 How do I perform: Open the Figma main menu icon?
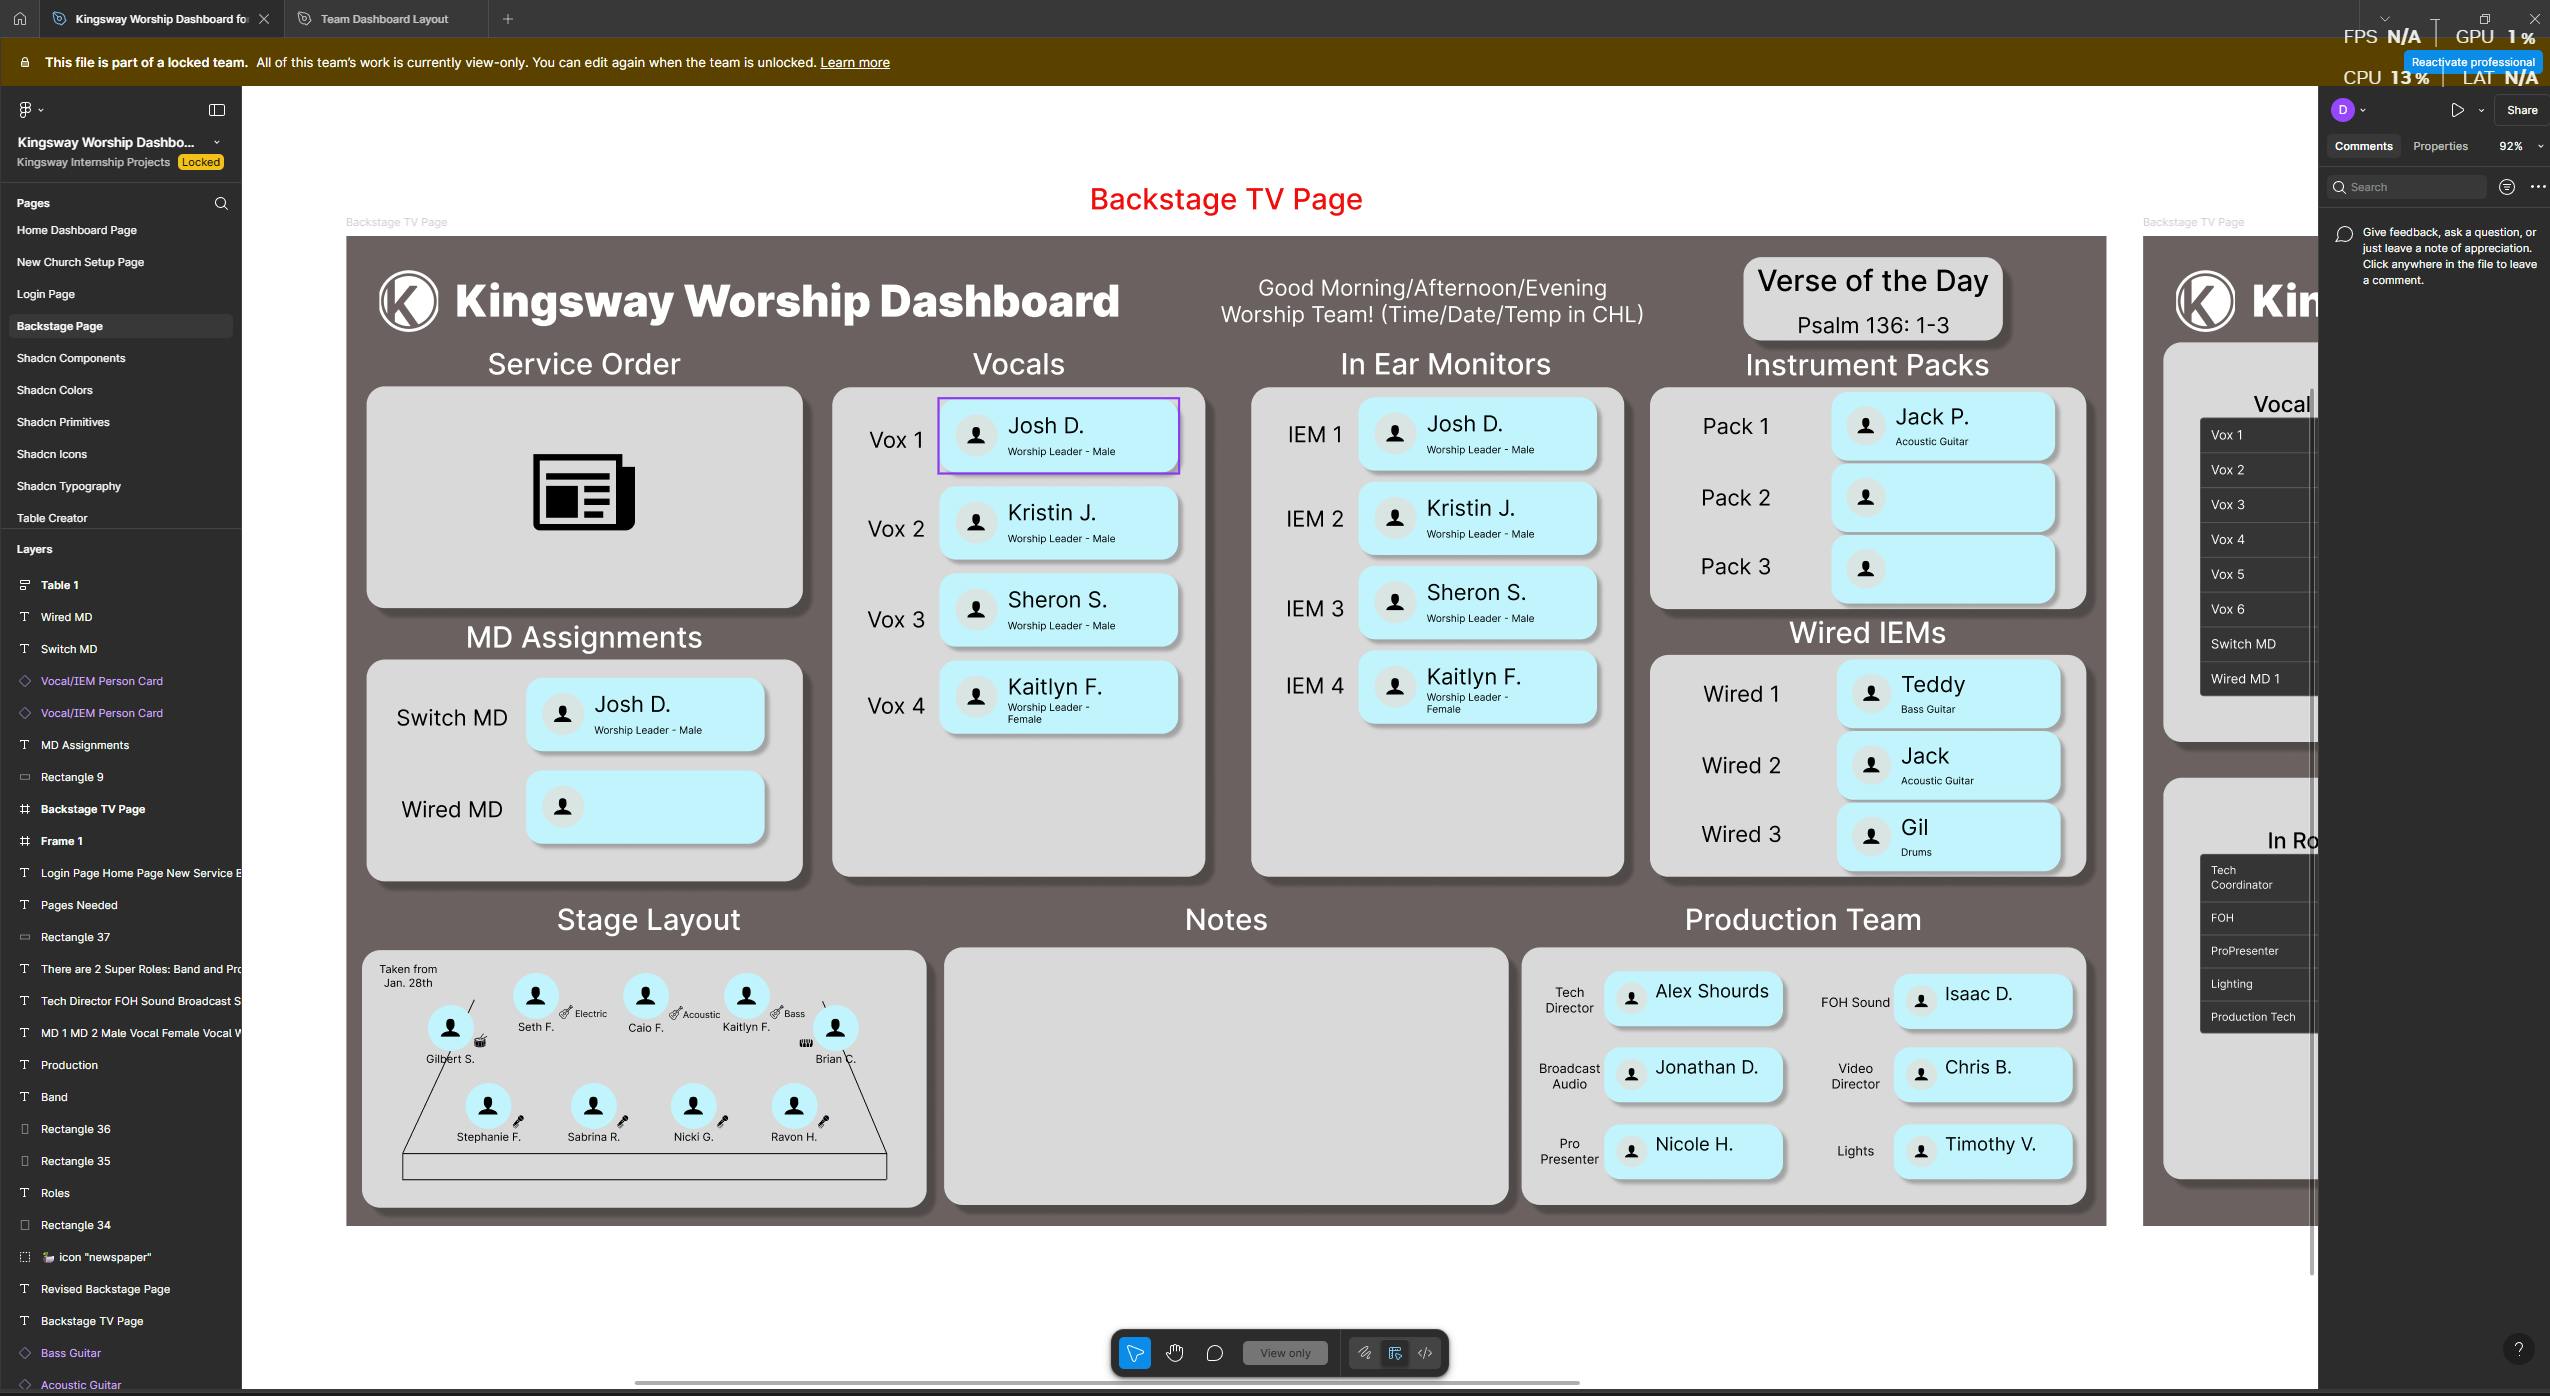pos(27,110)
